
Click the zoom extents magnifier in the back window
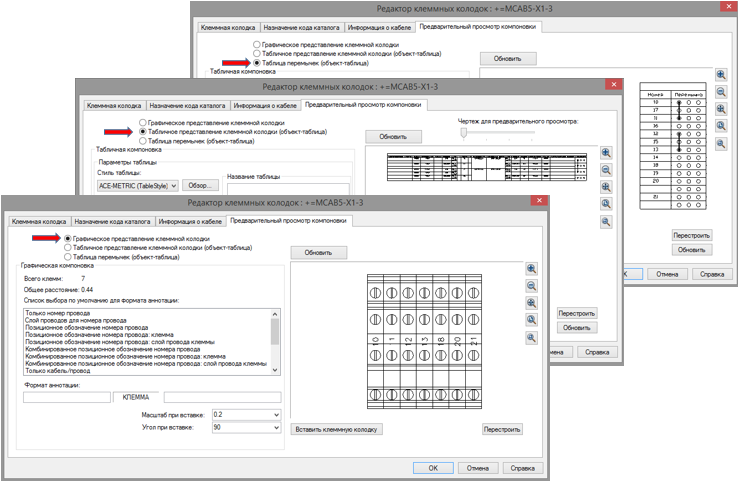click(721, 109)
